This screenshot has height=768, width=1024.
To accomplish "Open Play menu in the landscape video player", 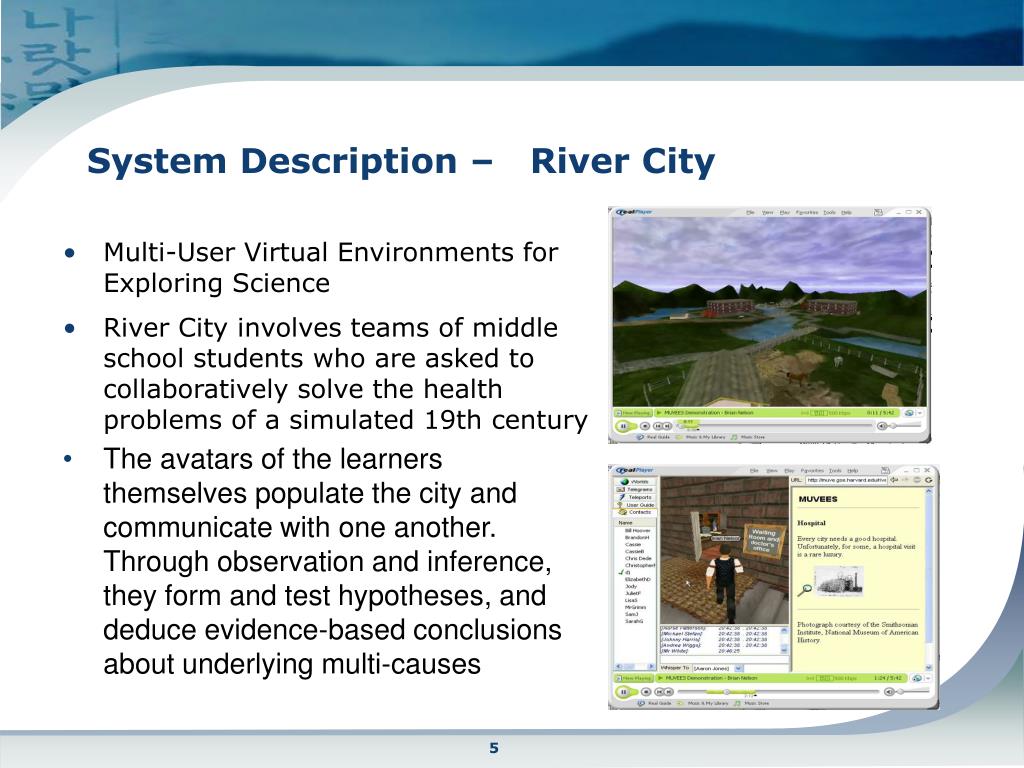I will pos(785,212).
